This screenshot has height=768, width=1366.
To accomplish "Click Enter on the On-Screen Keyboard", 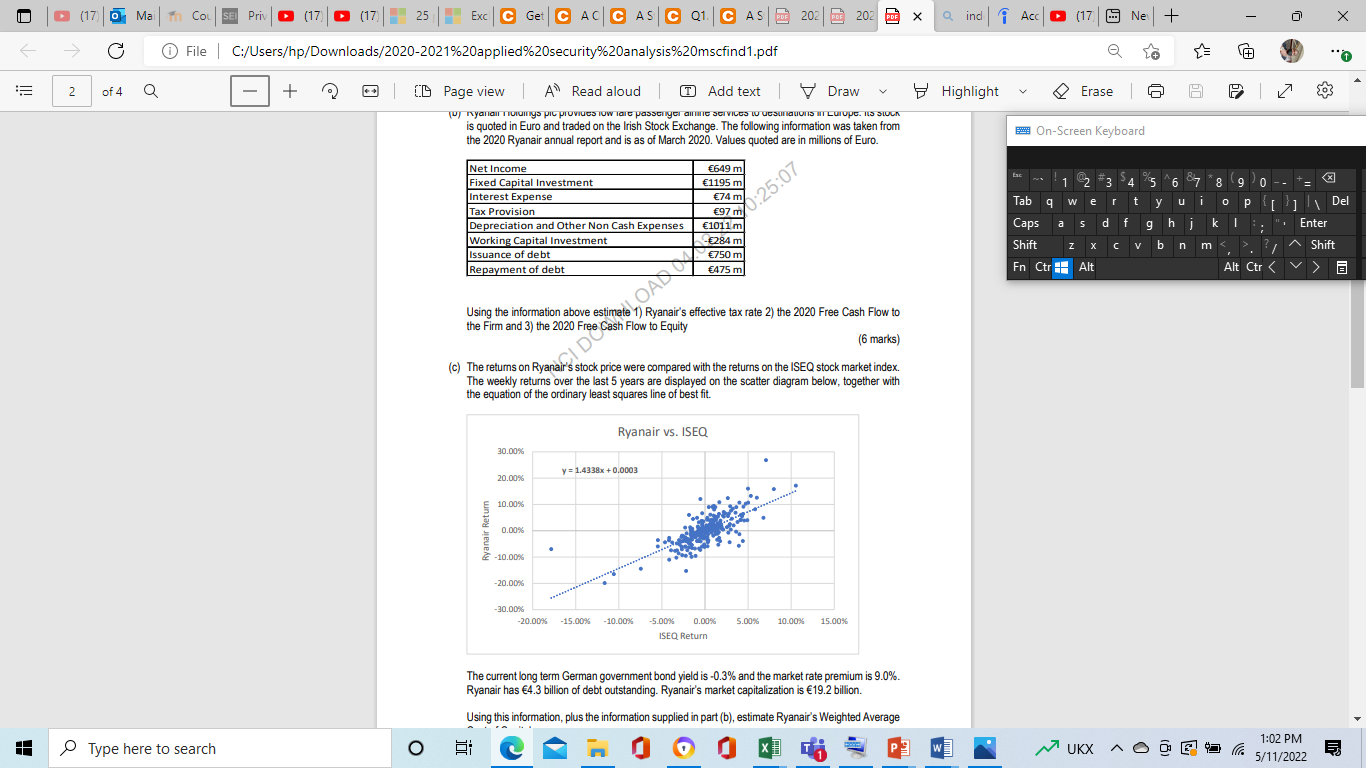I will [1312, 223].
